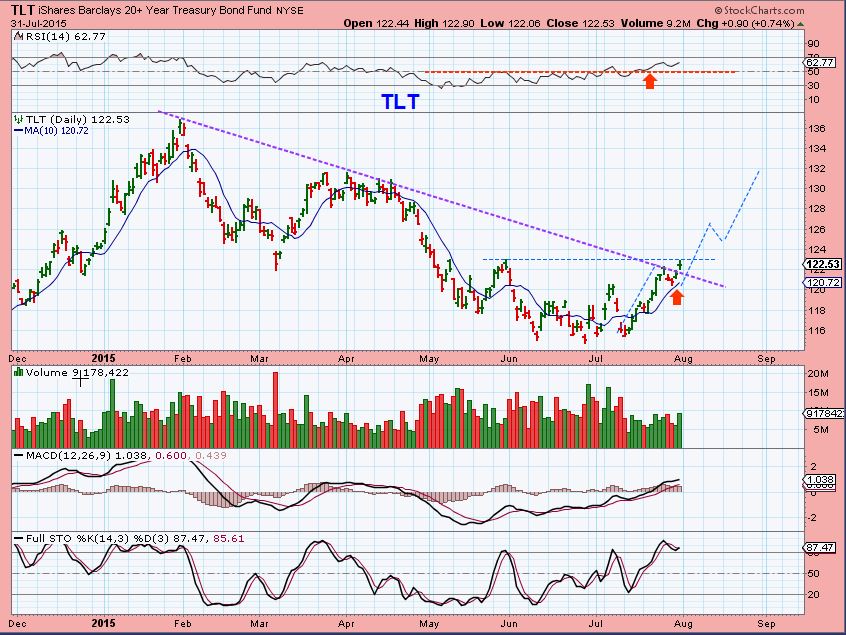Click the TLT ticker symbol in the header
Image resolution: width=846 pixels, height=635 pixels.
coord(23,10)
